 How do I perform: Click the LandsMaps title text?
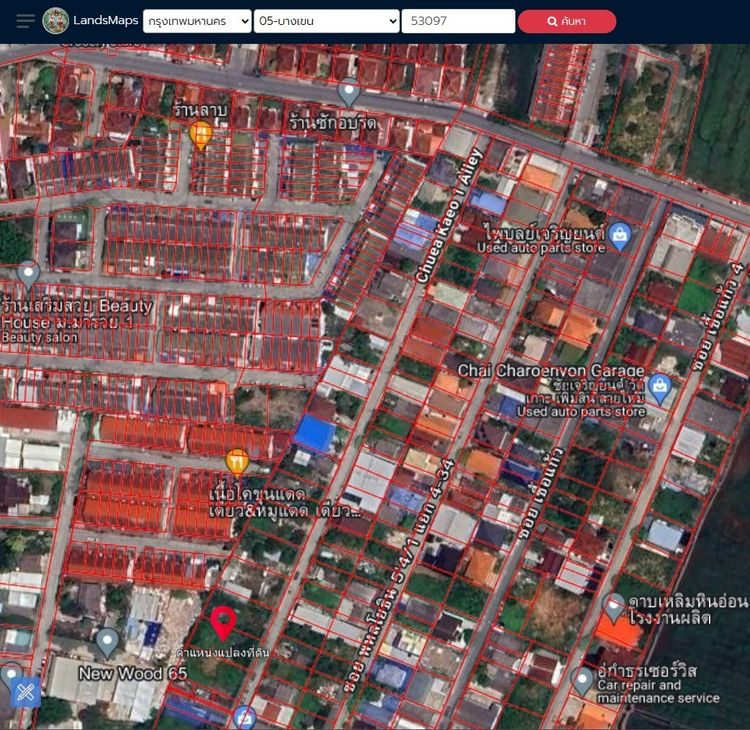coord(105,21)
